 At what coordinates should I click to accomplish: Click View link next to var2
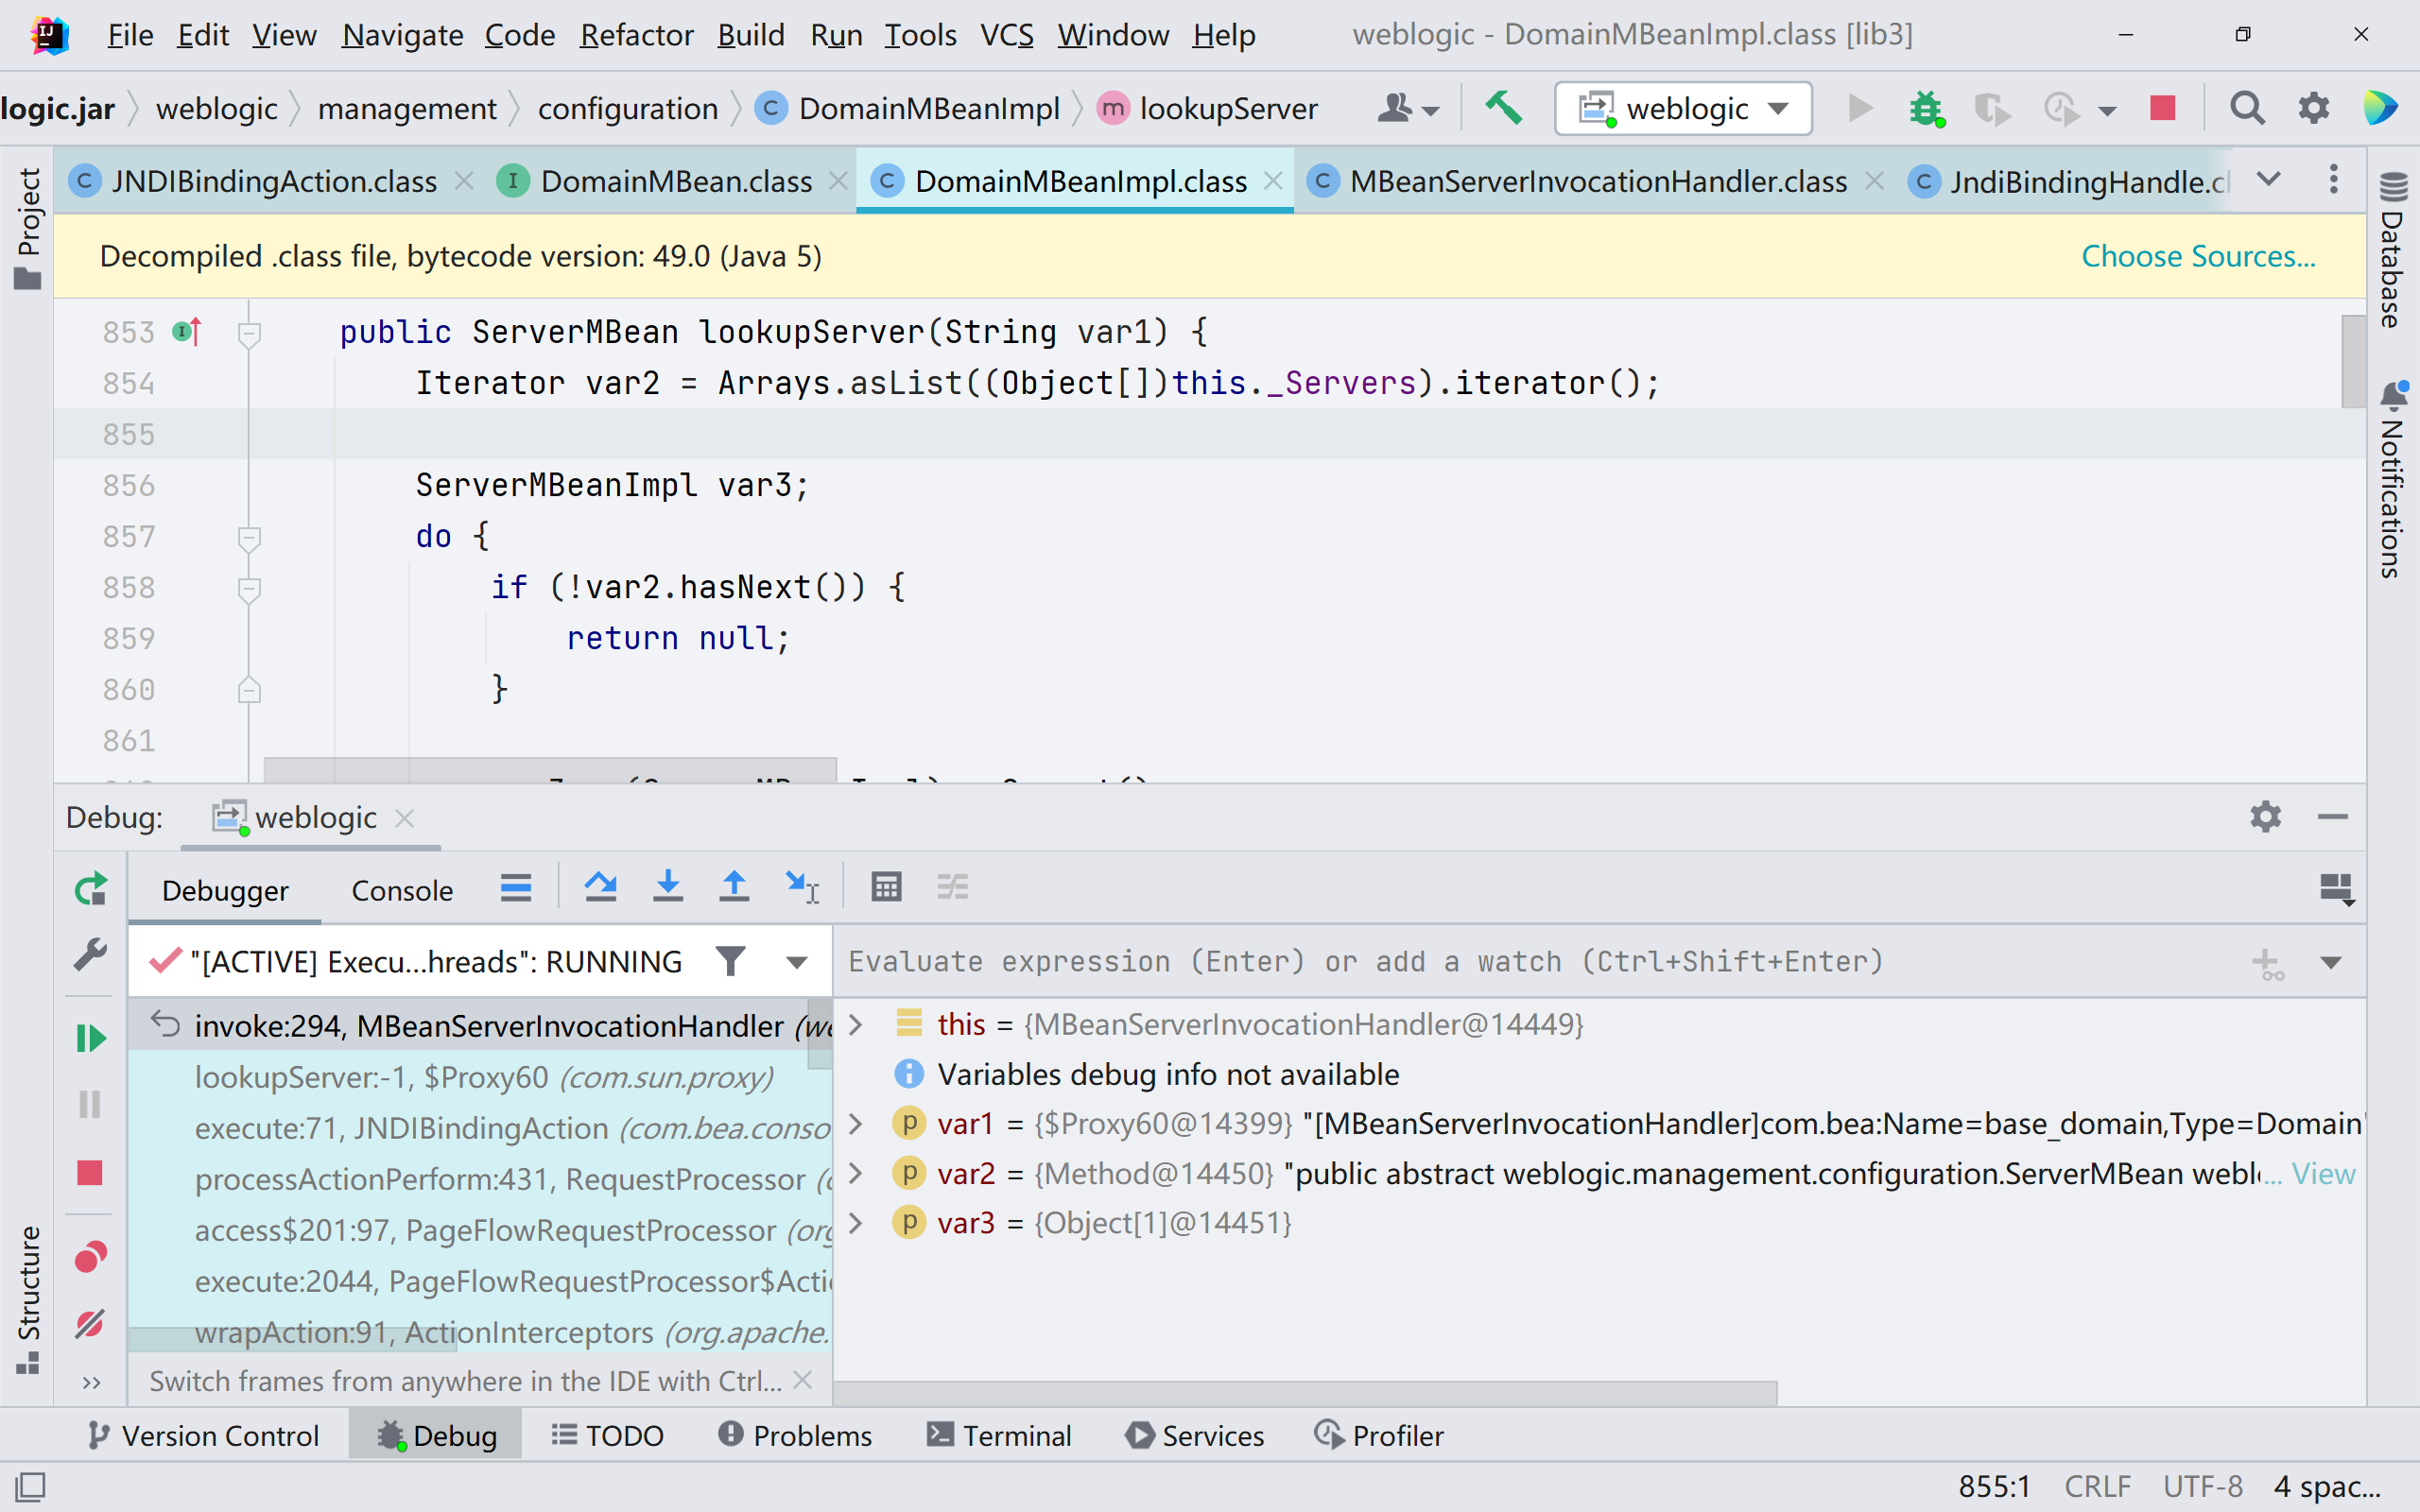pyautogui.click(x=2324, y=1173)
